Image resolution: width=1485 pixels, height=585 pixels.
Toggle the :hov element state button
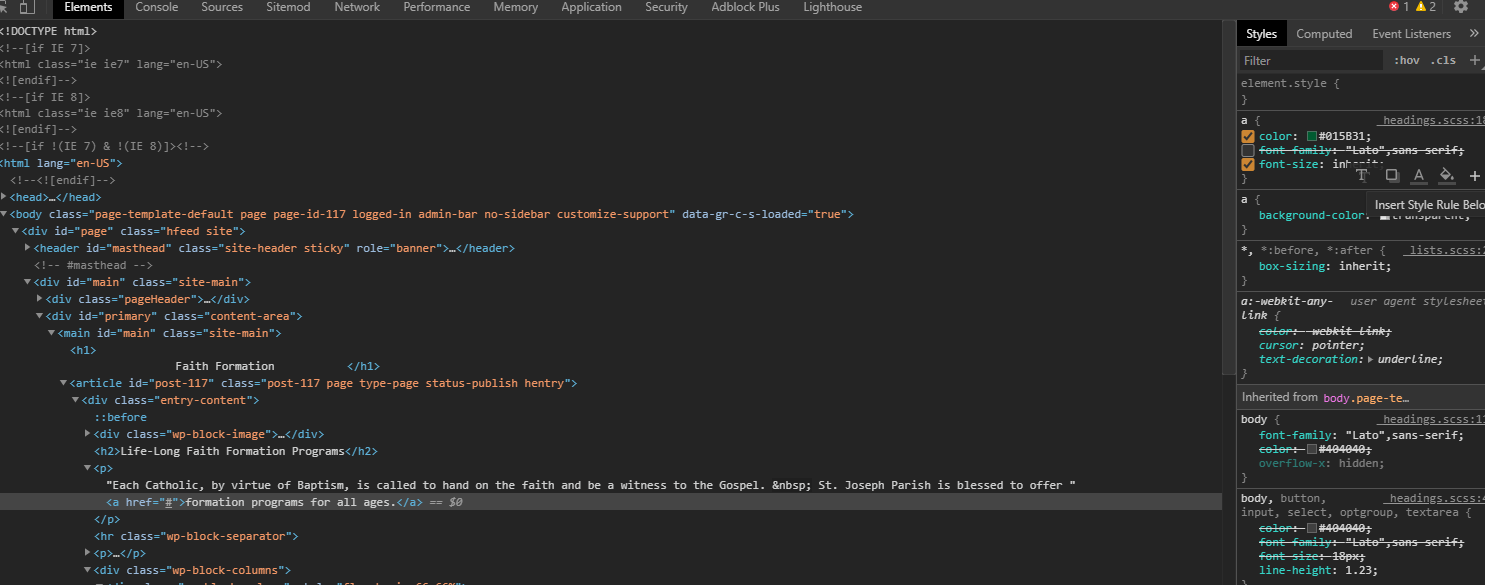point(1406,61)
